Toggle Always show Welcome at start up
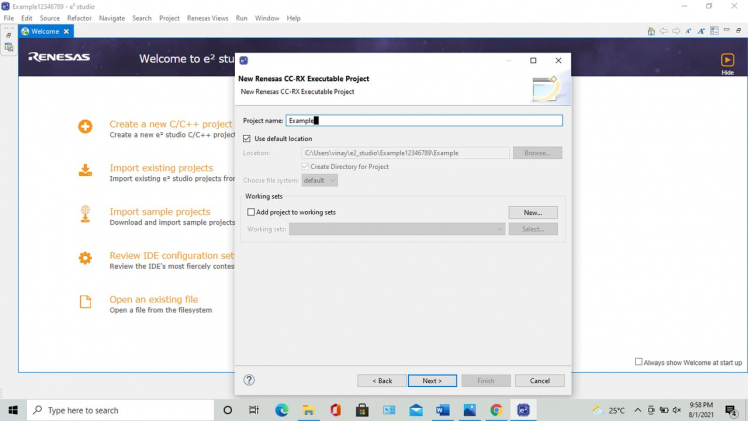This screenshot has width=748, height=421. tap(638, 362)
